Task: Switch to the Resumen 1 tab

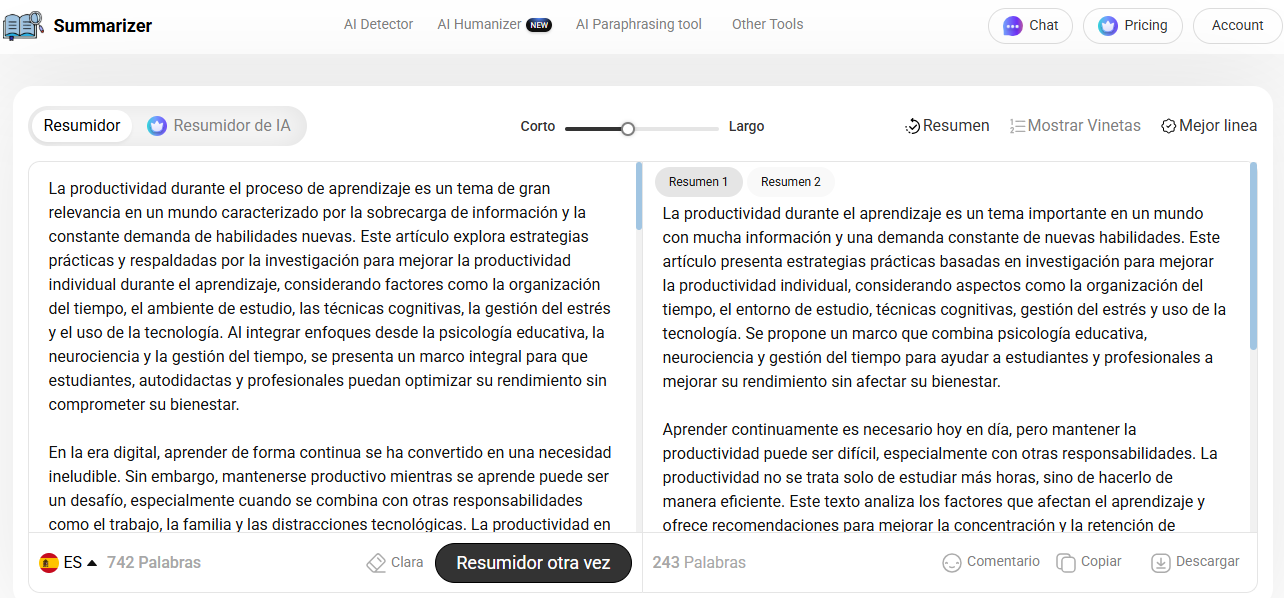Action: click(x=698, y=182)
